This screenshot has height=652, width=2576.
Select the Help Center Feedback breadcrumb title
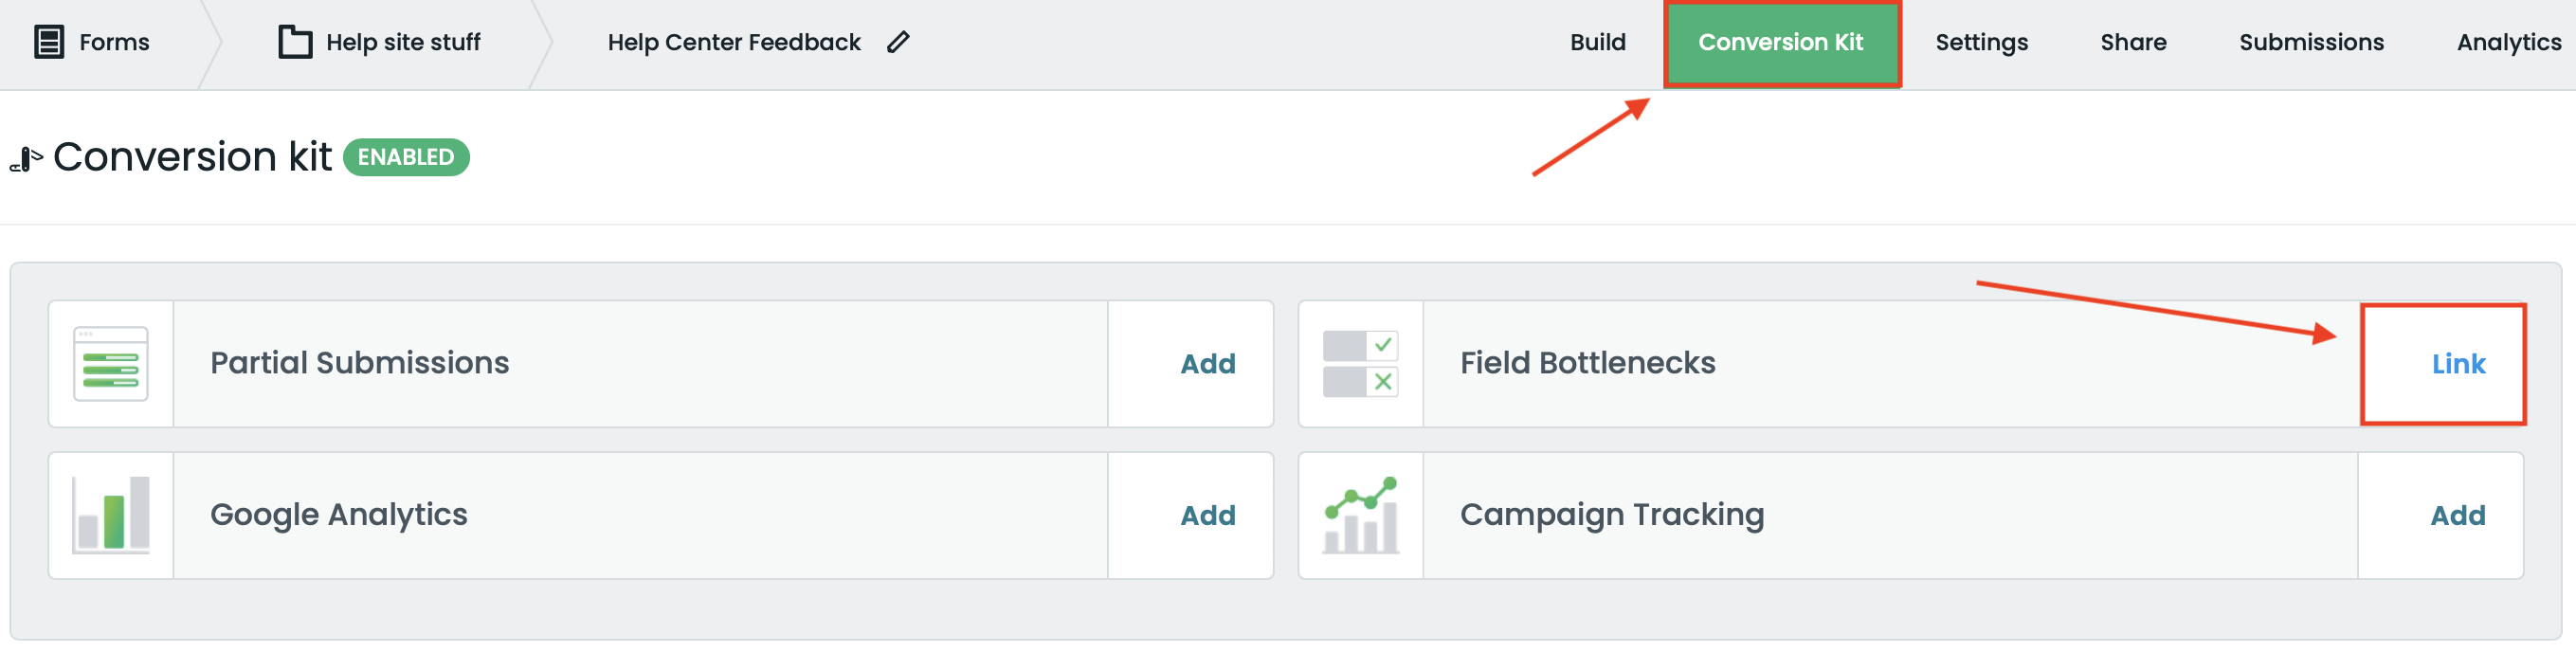[x=735, y=42]
